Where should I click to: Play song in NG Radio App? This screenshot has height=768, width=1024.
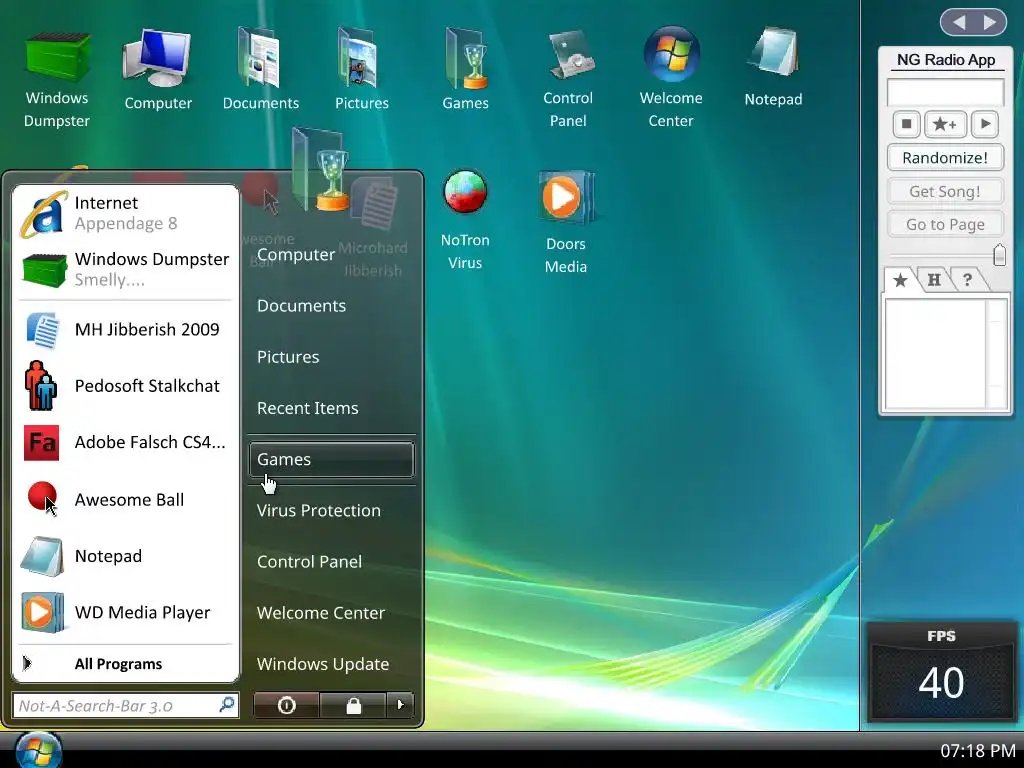tap(985, 123)
